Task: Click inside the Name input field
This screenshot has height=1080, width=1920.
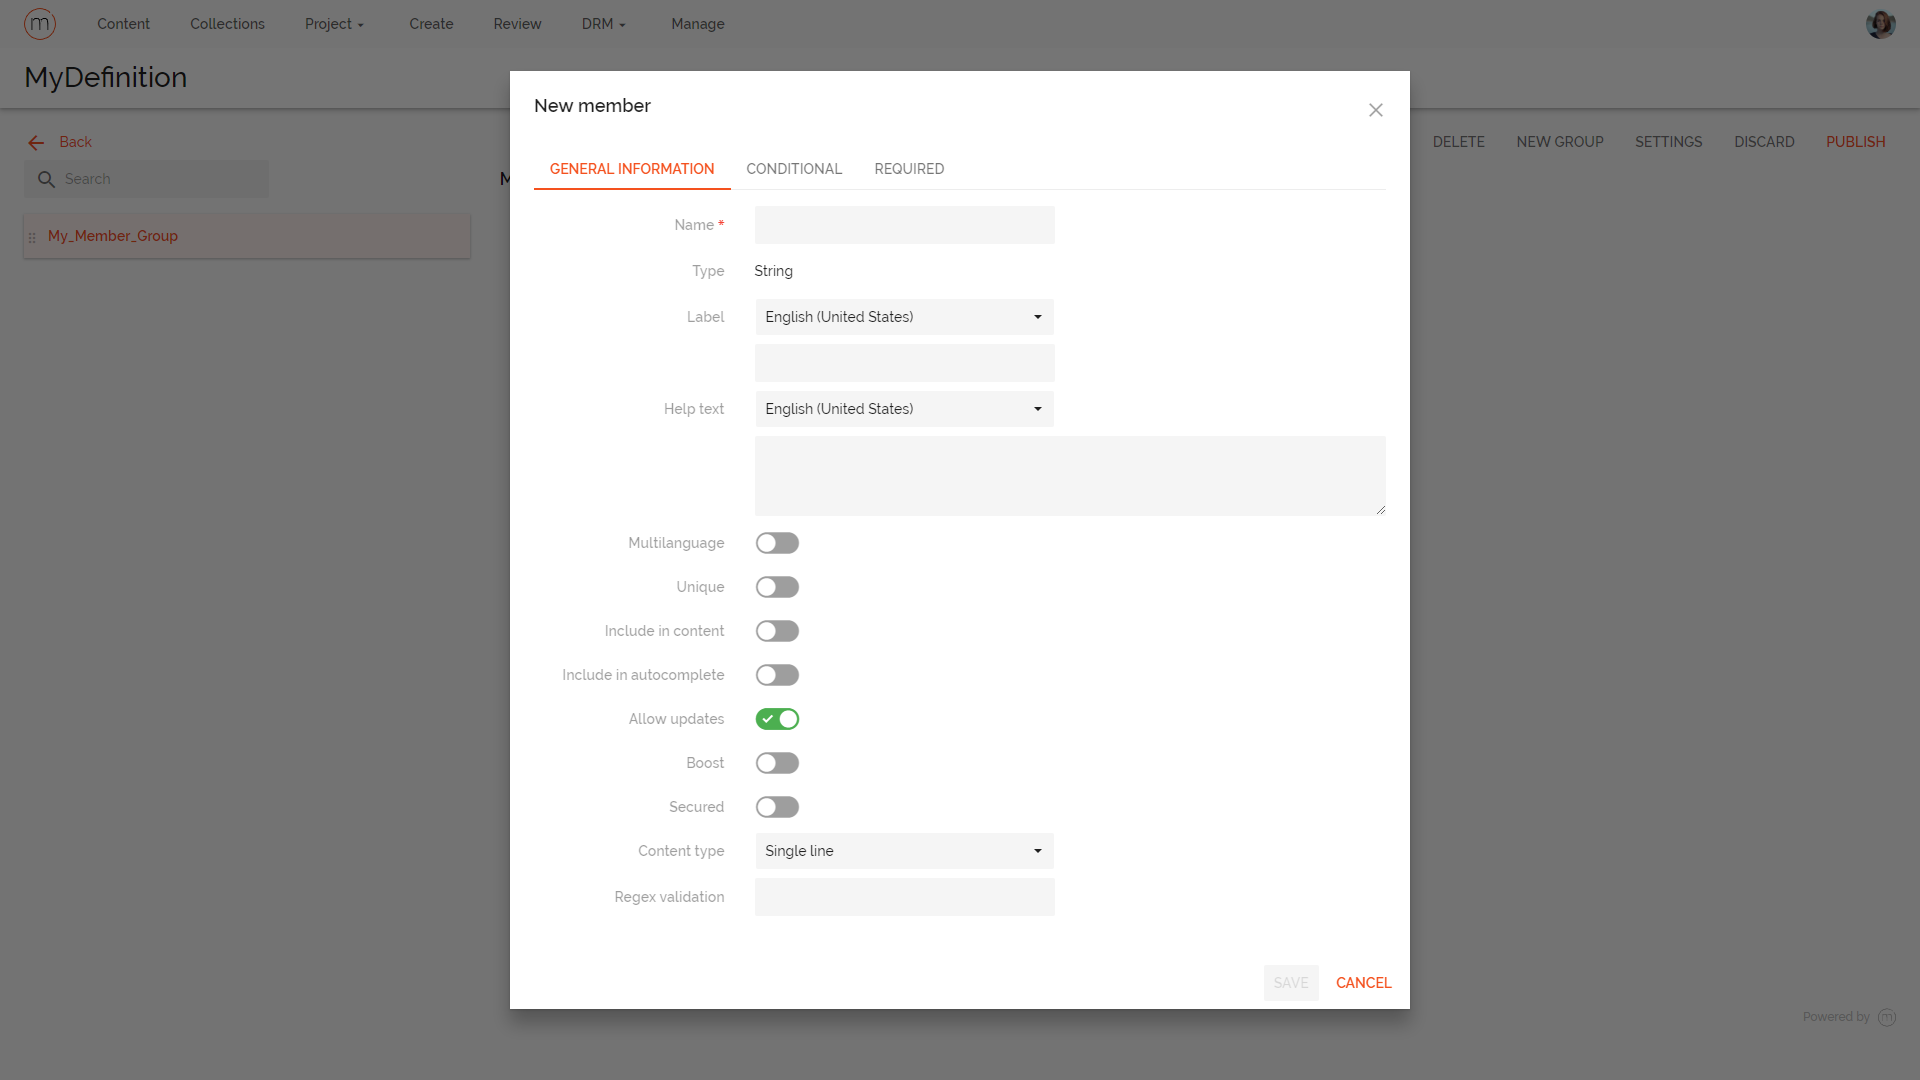Action: point(903,225)
